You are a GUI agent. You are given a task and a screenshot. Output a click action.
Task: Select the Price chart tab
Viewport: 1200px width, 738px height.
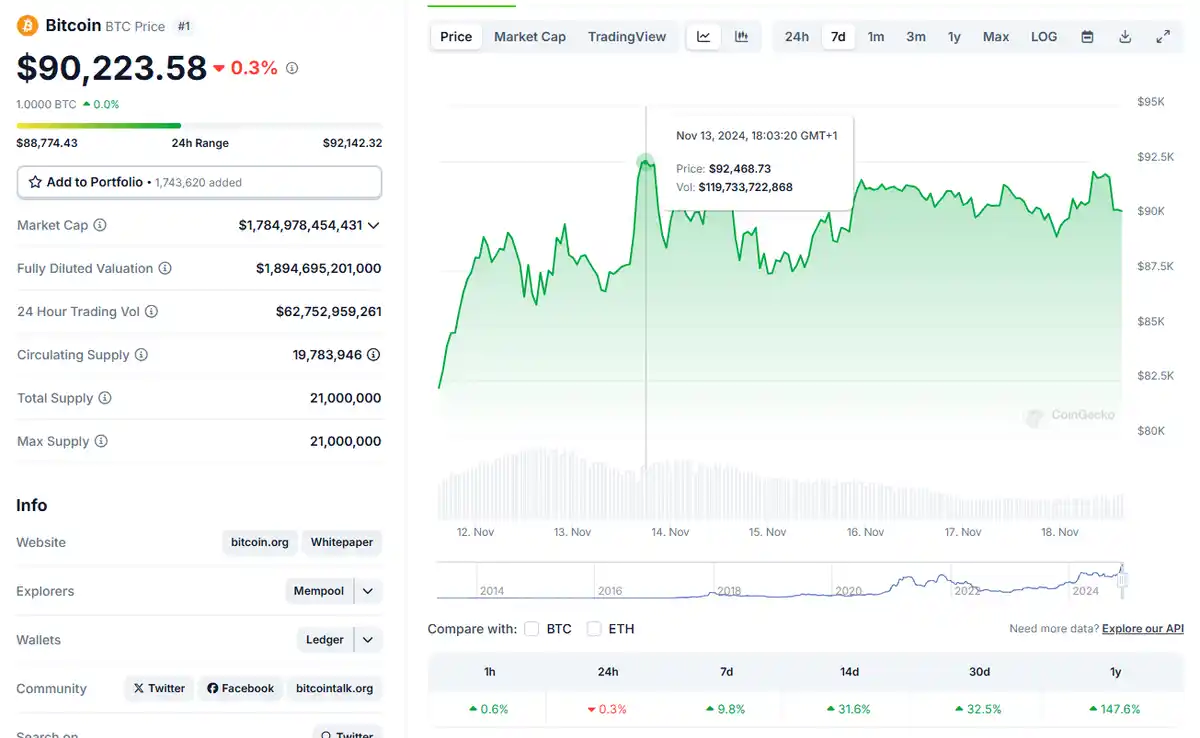pyautogui.click(x=456, y=37)
